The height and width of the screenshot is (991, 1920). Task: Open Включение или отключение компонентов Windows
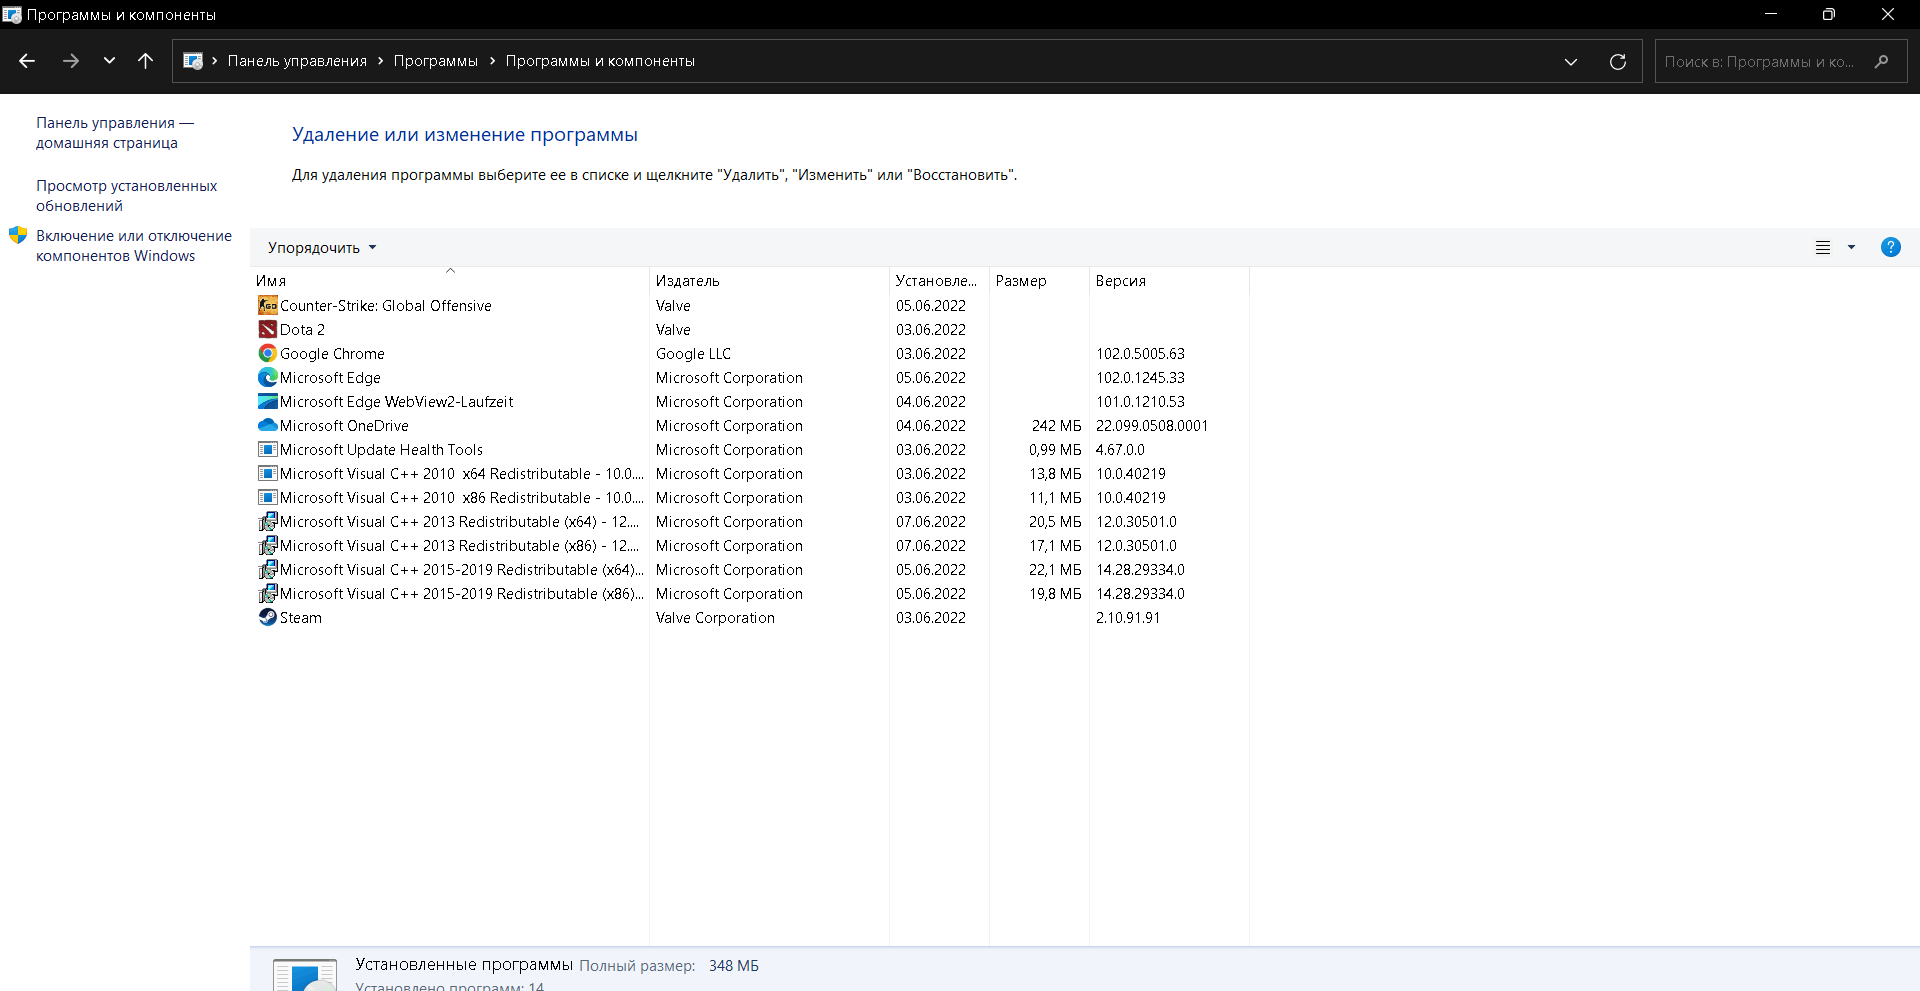134,245
